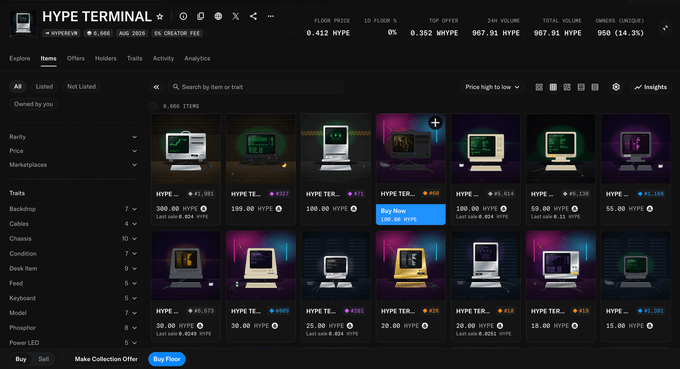Switch to Sell mode

point(43,359)
